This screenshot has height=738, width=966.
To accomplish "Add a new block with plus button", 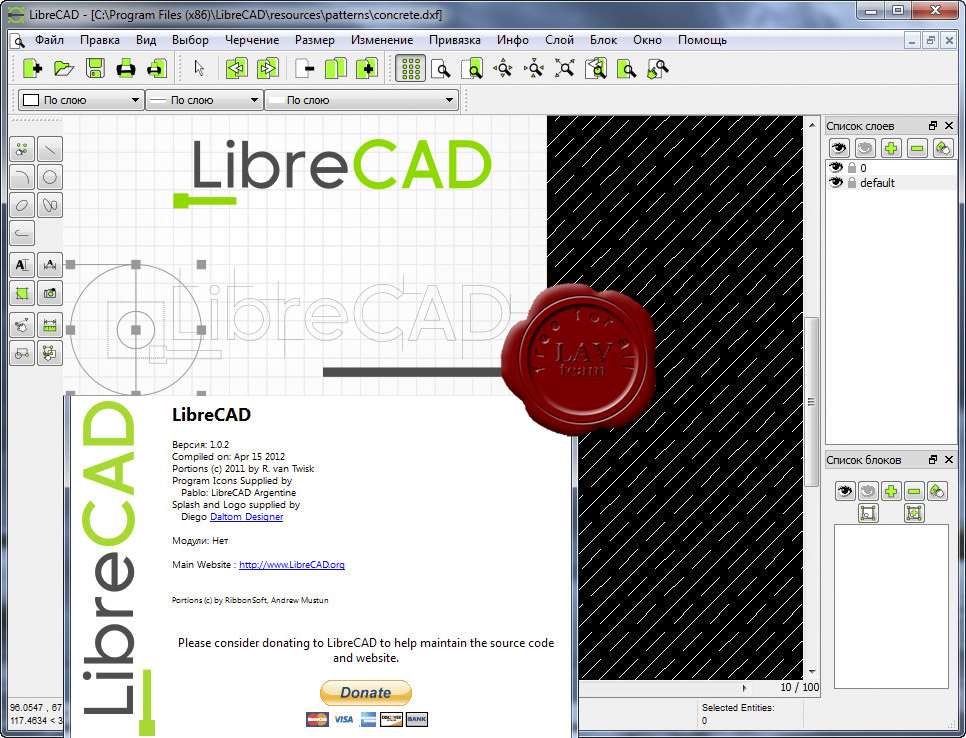I will click(891, 491).
